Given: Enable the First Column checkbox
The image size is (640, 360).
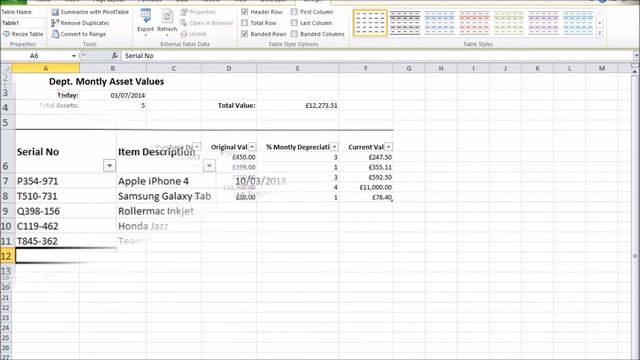Looking at the screenshot, I should [294, 12].
